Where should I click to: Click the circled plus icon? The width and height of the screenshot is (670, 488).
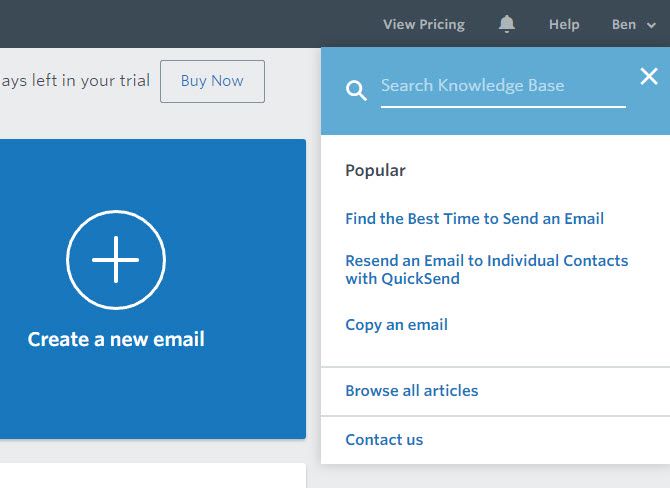[x=116, y=260]
